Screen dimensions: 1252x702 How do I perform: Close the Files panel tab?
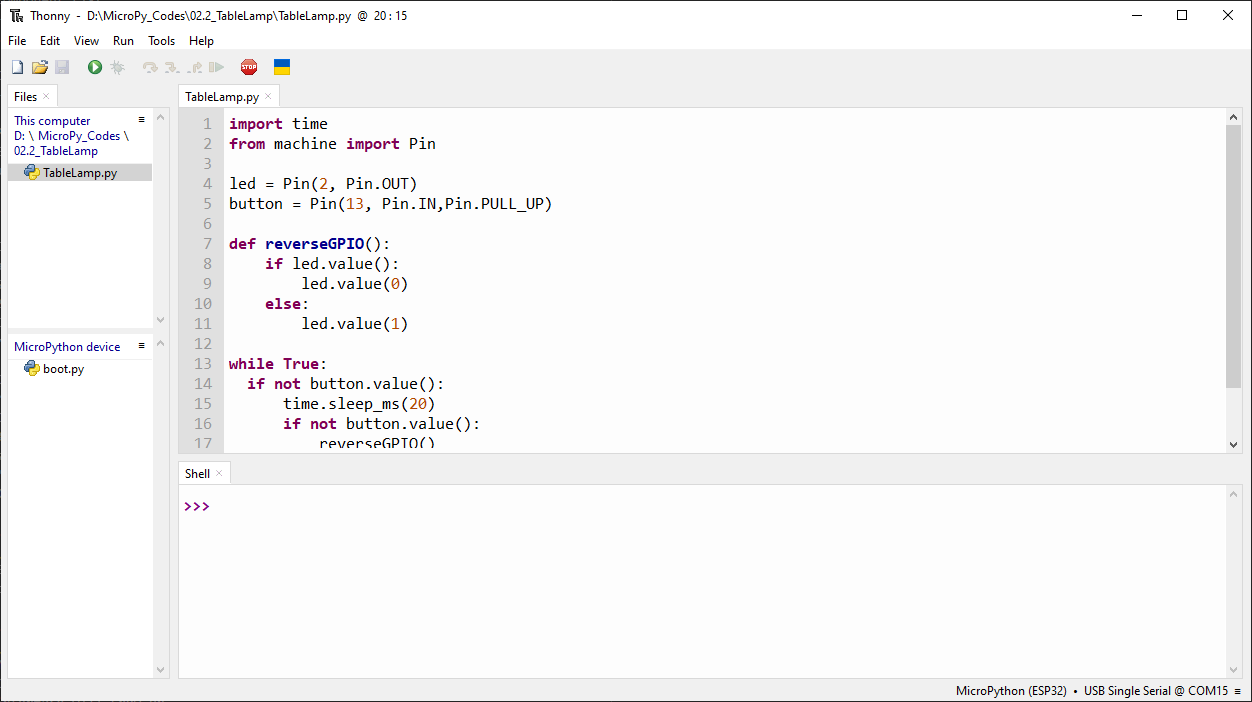[46, 96]
